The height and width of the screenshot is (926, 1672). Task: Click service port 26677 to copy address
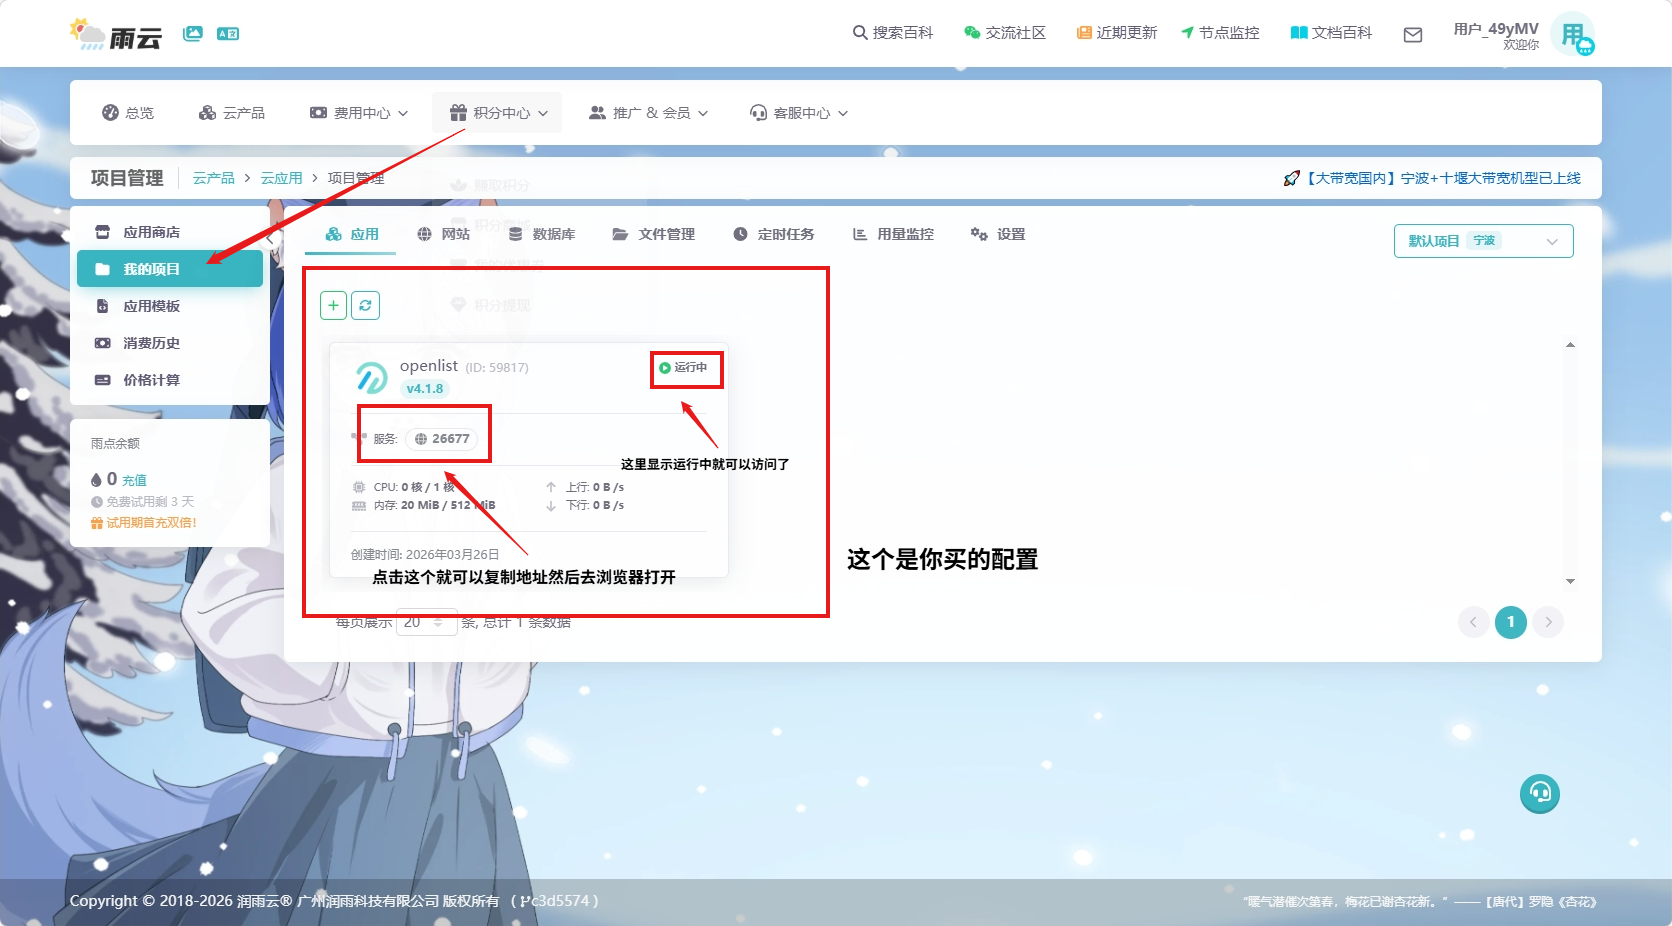442,439
